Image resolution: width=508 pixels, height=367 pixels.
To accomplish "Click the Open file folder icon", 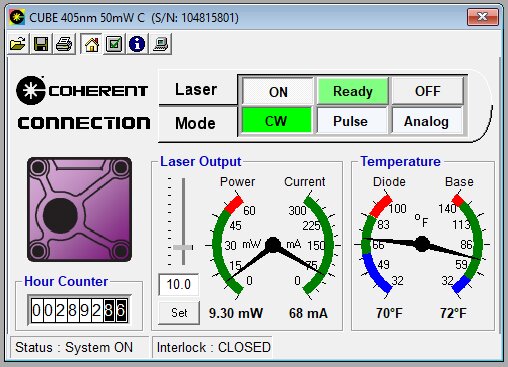I will (18, 44).
